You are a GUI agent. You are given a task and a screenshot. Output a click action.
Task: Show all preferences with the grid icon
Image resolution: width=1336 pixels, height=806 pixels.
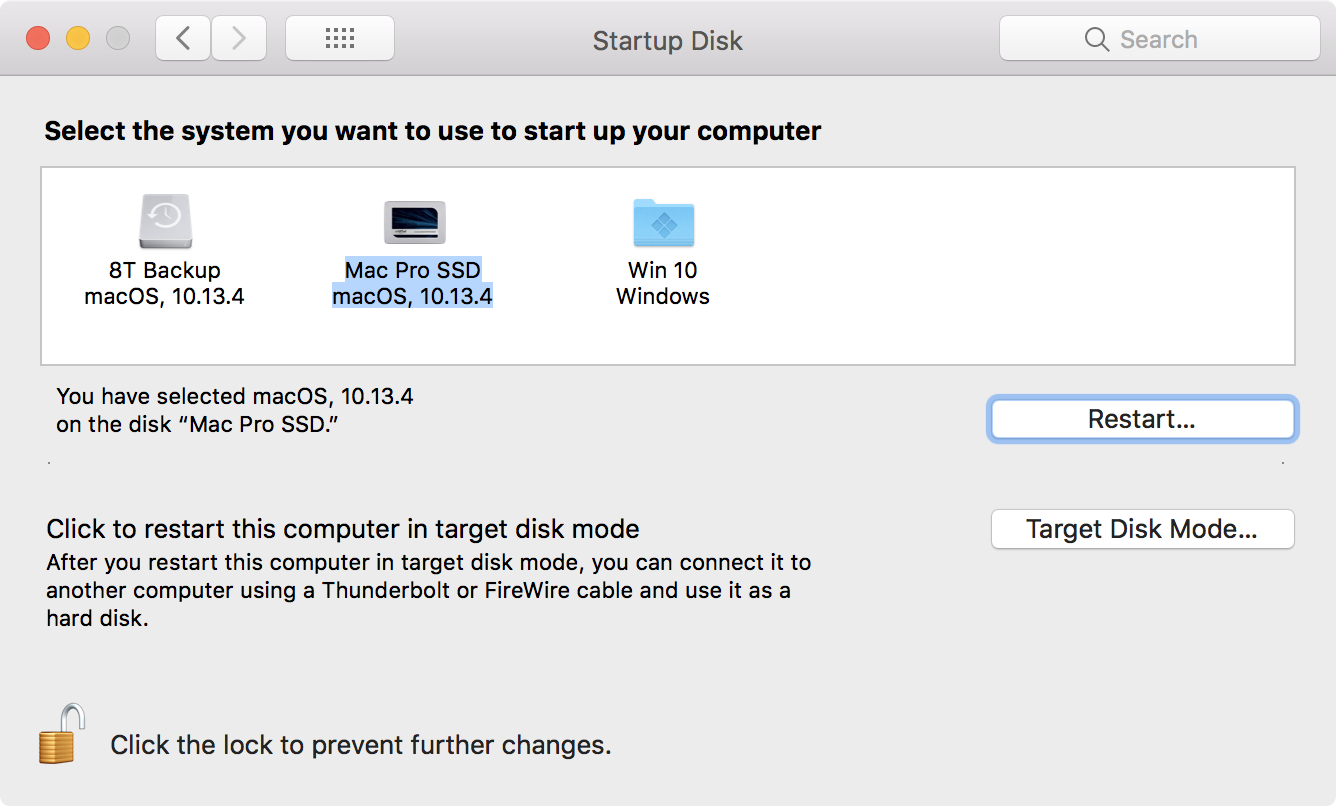[340, 39]
